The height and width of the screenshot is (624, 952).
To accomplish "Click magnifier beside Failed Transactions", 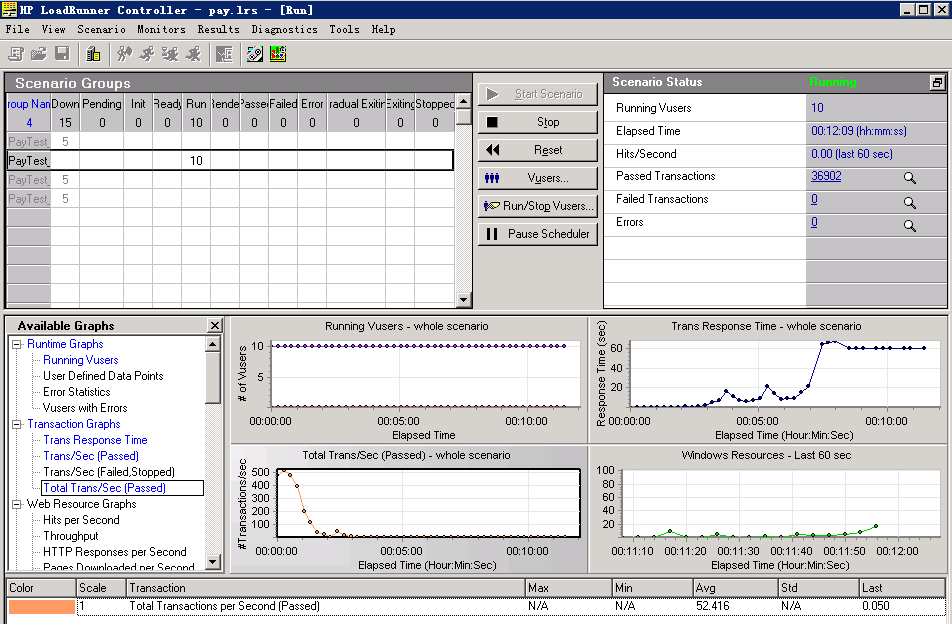I will click(909, 202).
